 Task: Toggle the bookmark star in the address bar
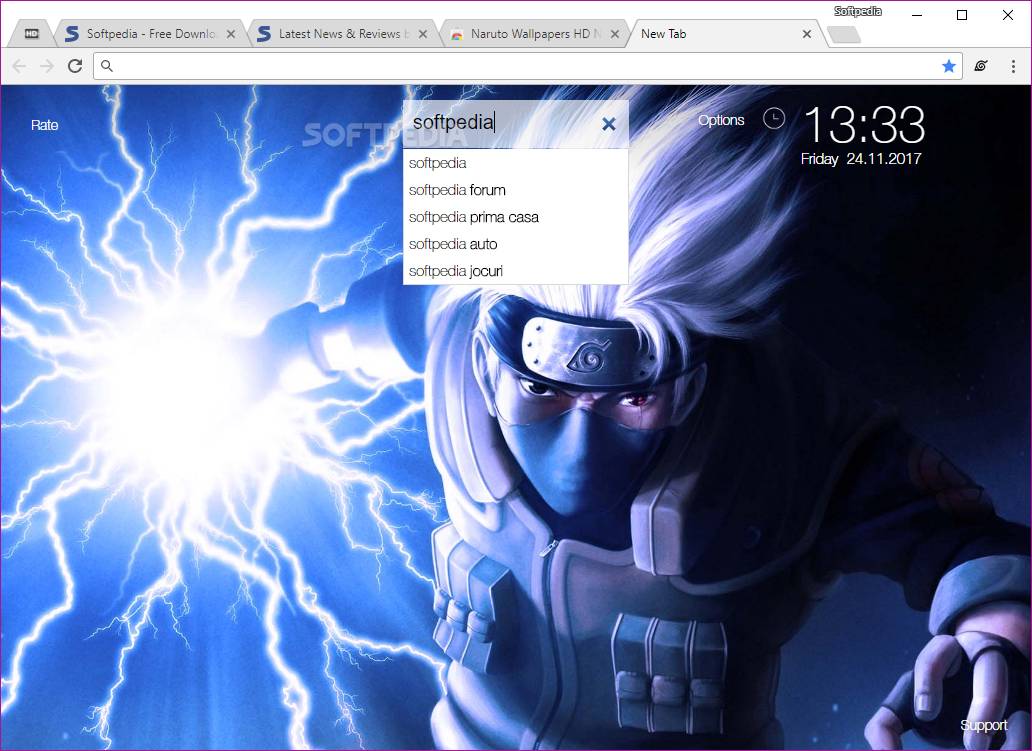pos(948,66)
